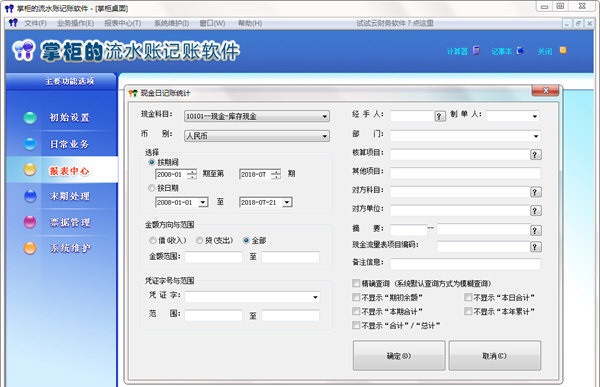
Task: Click the 备注信息 input field
Action: point(465,263)
